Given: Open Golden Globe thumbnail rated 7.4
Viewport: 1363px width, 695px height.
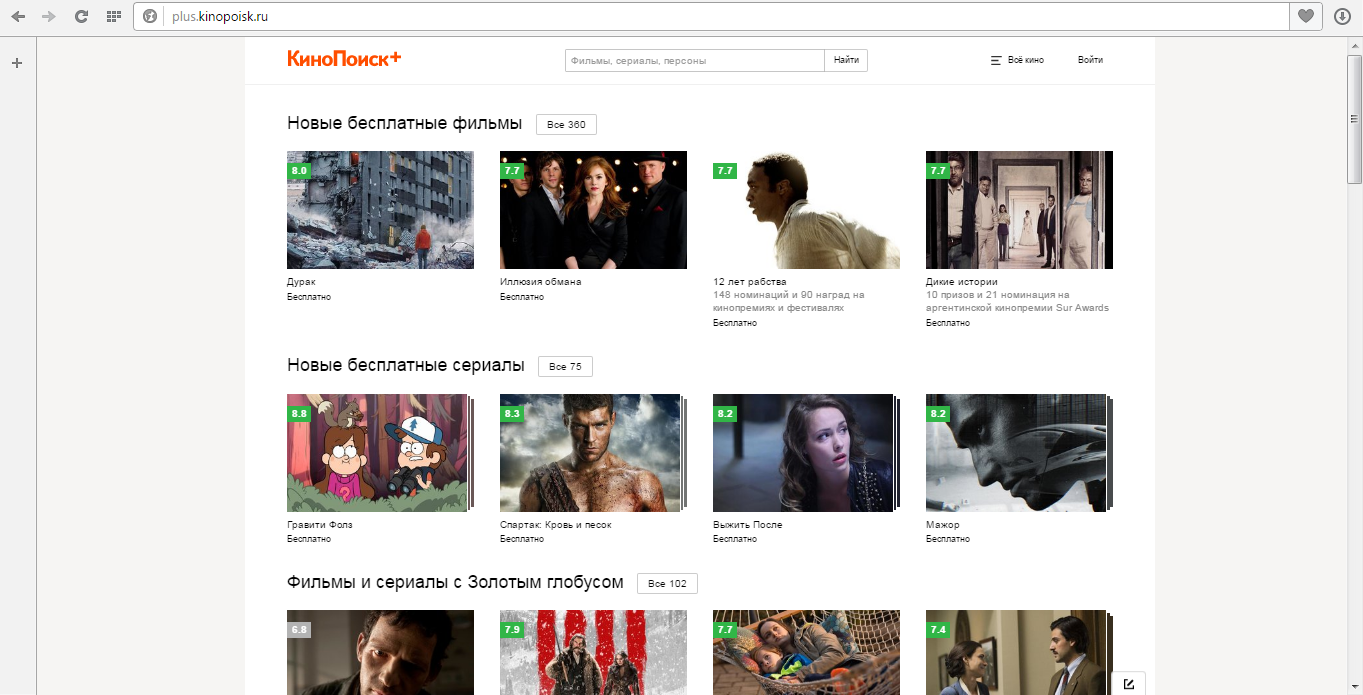Looking at the screenshot, I should [1019, 653].
